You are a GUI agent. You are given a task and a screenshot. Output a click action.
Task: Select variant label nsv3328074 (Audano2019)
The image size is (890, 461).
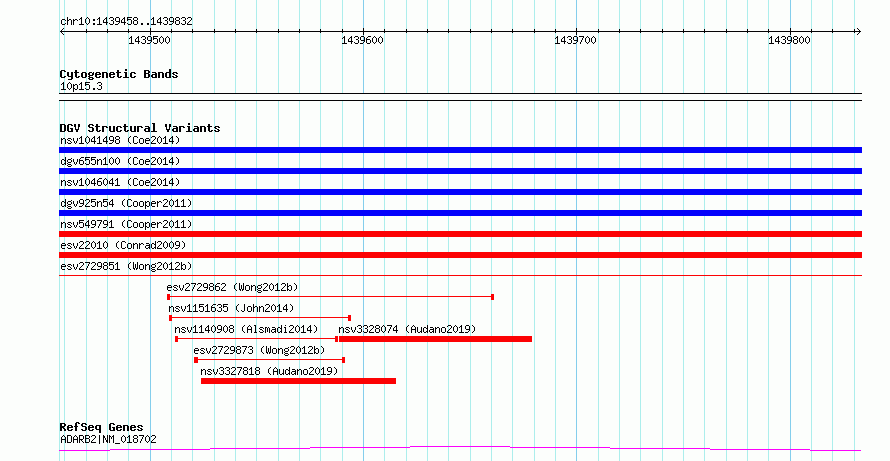pyautogui.click(x=407, y=329)
